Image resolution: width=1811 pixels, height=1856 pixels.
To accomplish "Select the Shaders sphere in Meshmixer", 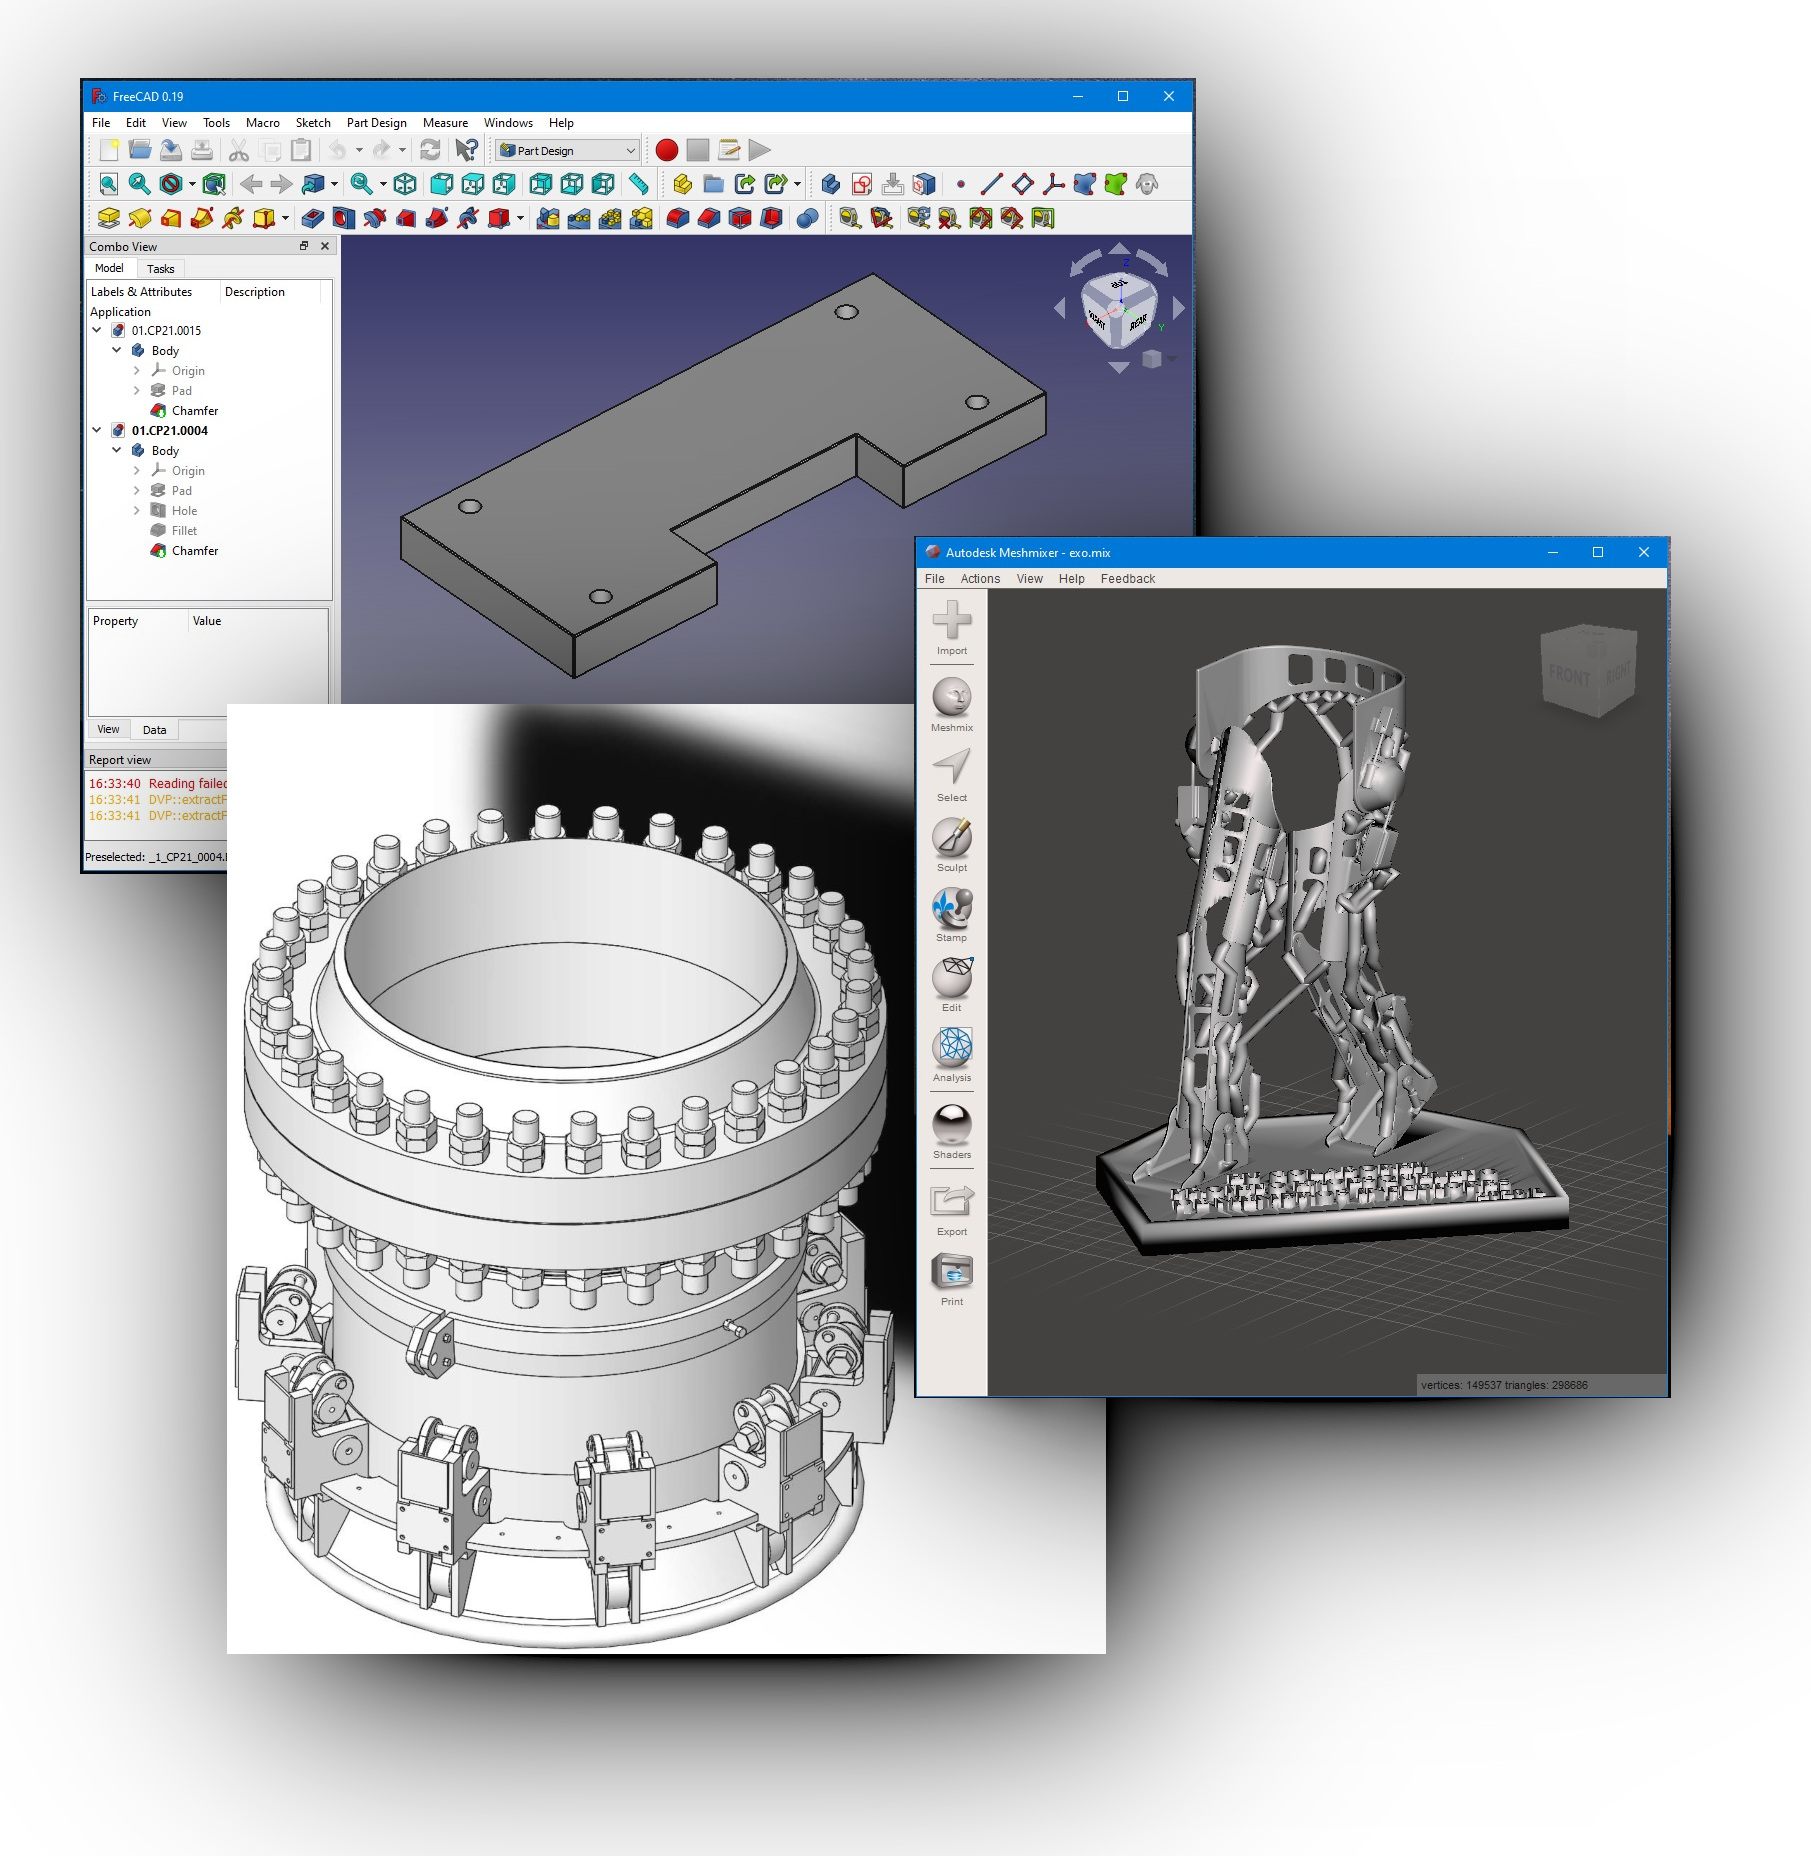I will tap(951, 1125).
